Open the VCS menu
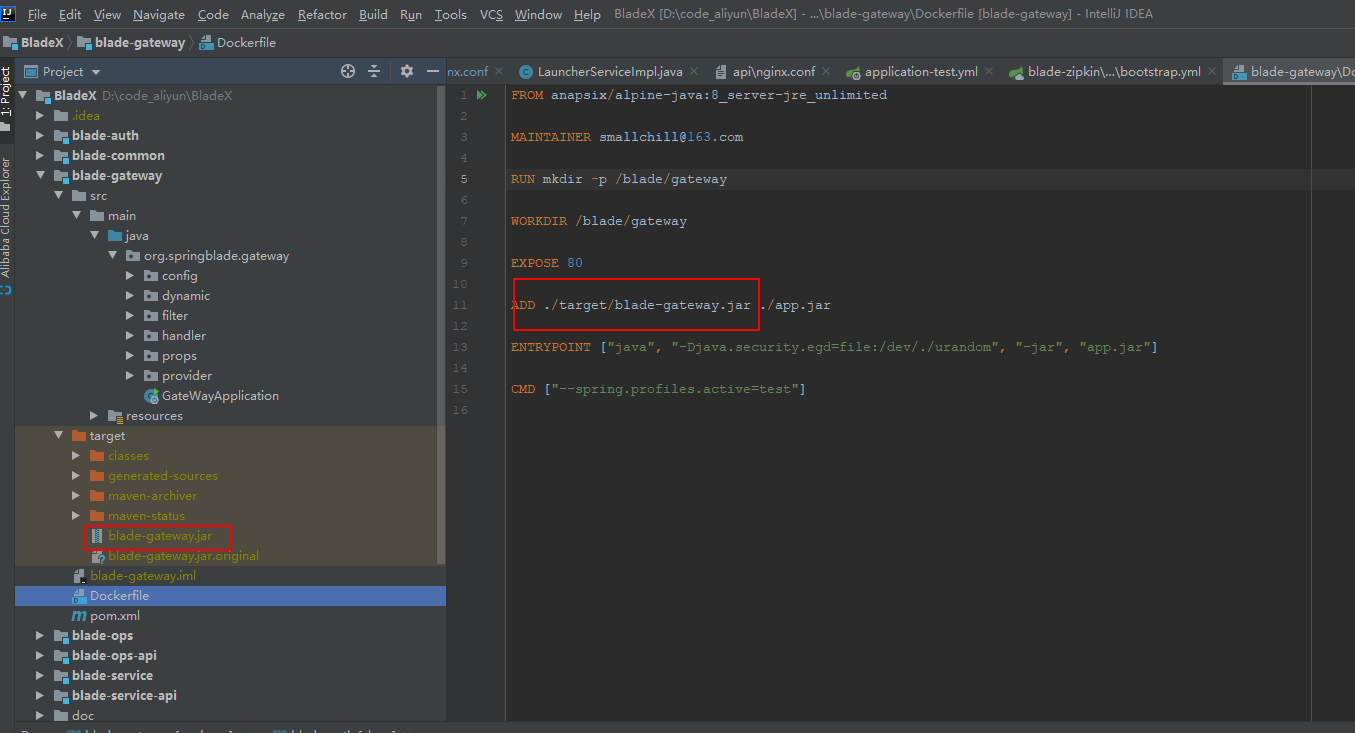This screenshot has width=1355, height=733. [x=491, y=14]
